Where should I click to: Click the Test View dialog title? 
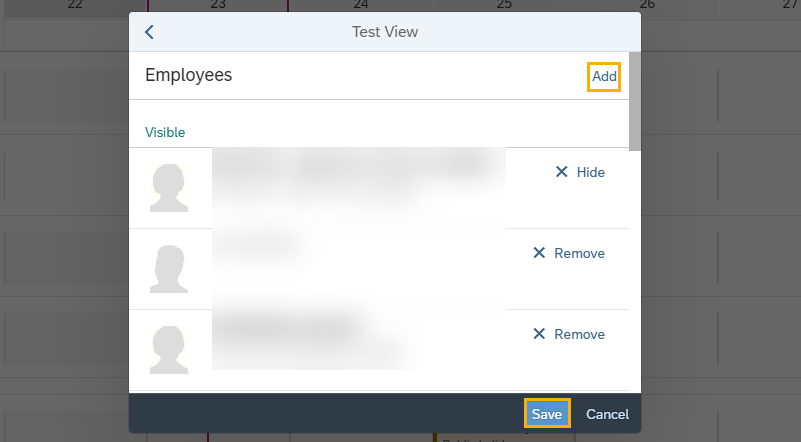(385, 32)
